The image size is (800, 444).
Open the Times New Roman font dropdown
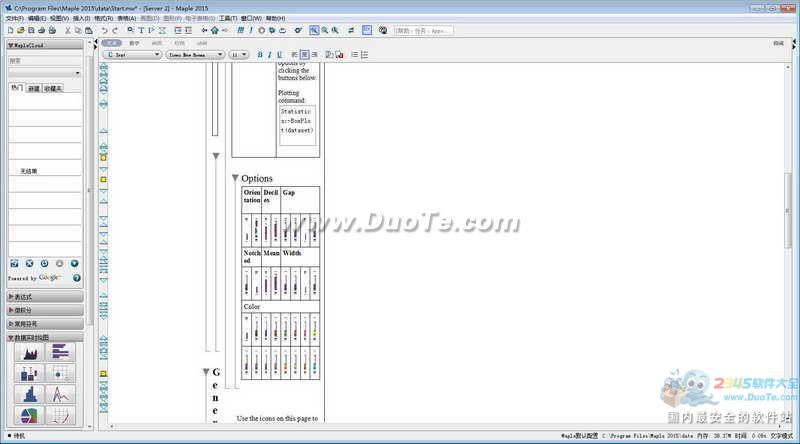pos(194,55)
